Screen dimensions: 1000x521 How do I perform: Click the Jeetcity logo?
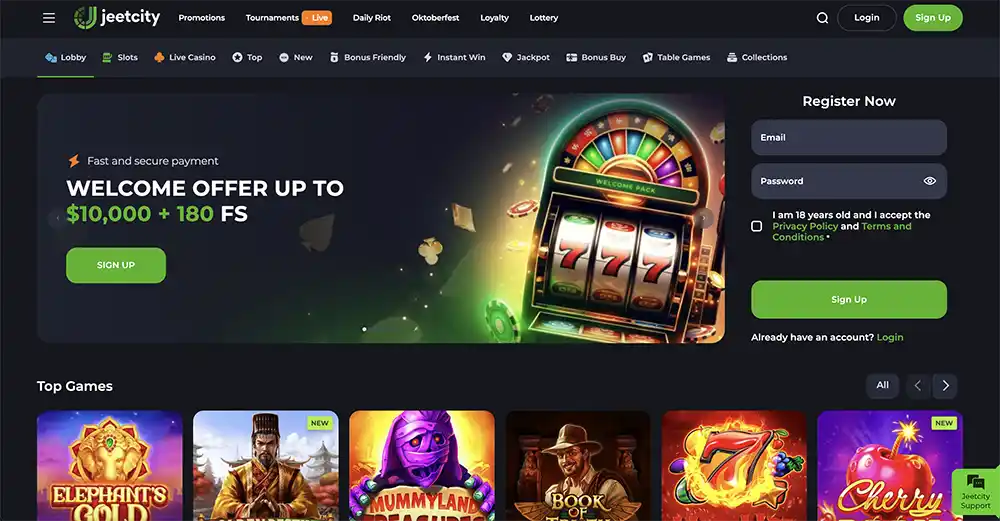[117, 18]
